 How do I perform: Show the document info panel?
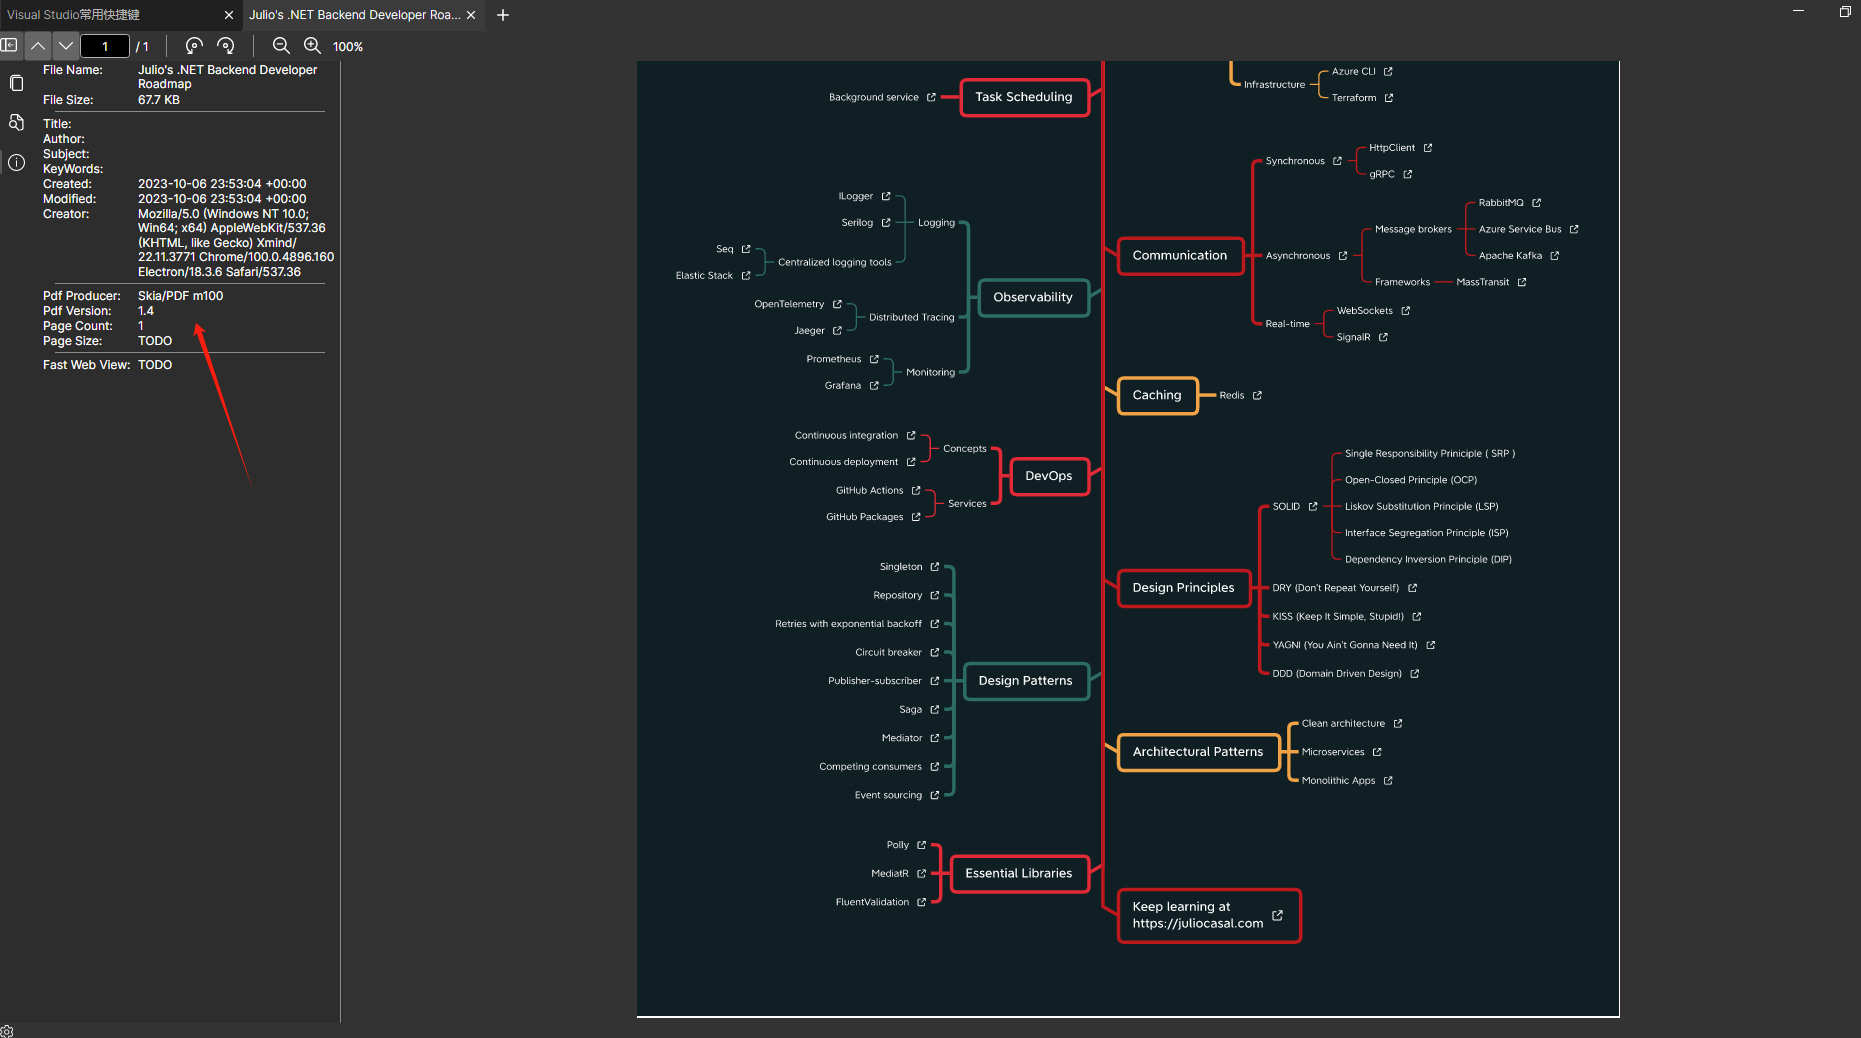click(16, 162)
